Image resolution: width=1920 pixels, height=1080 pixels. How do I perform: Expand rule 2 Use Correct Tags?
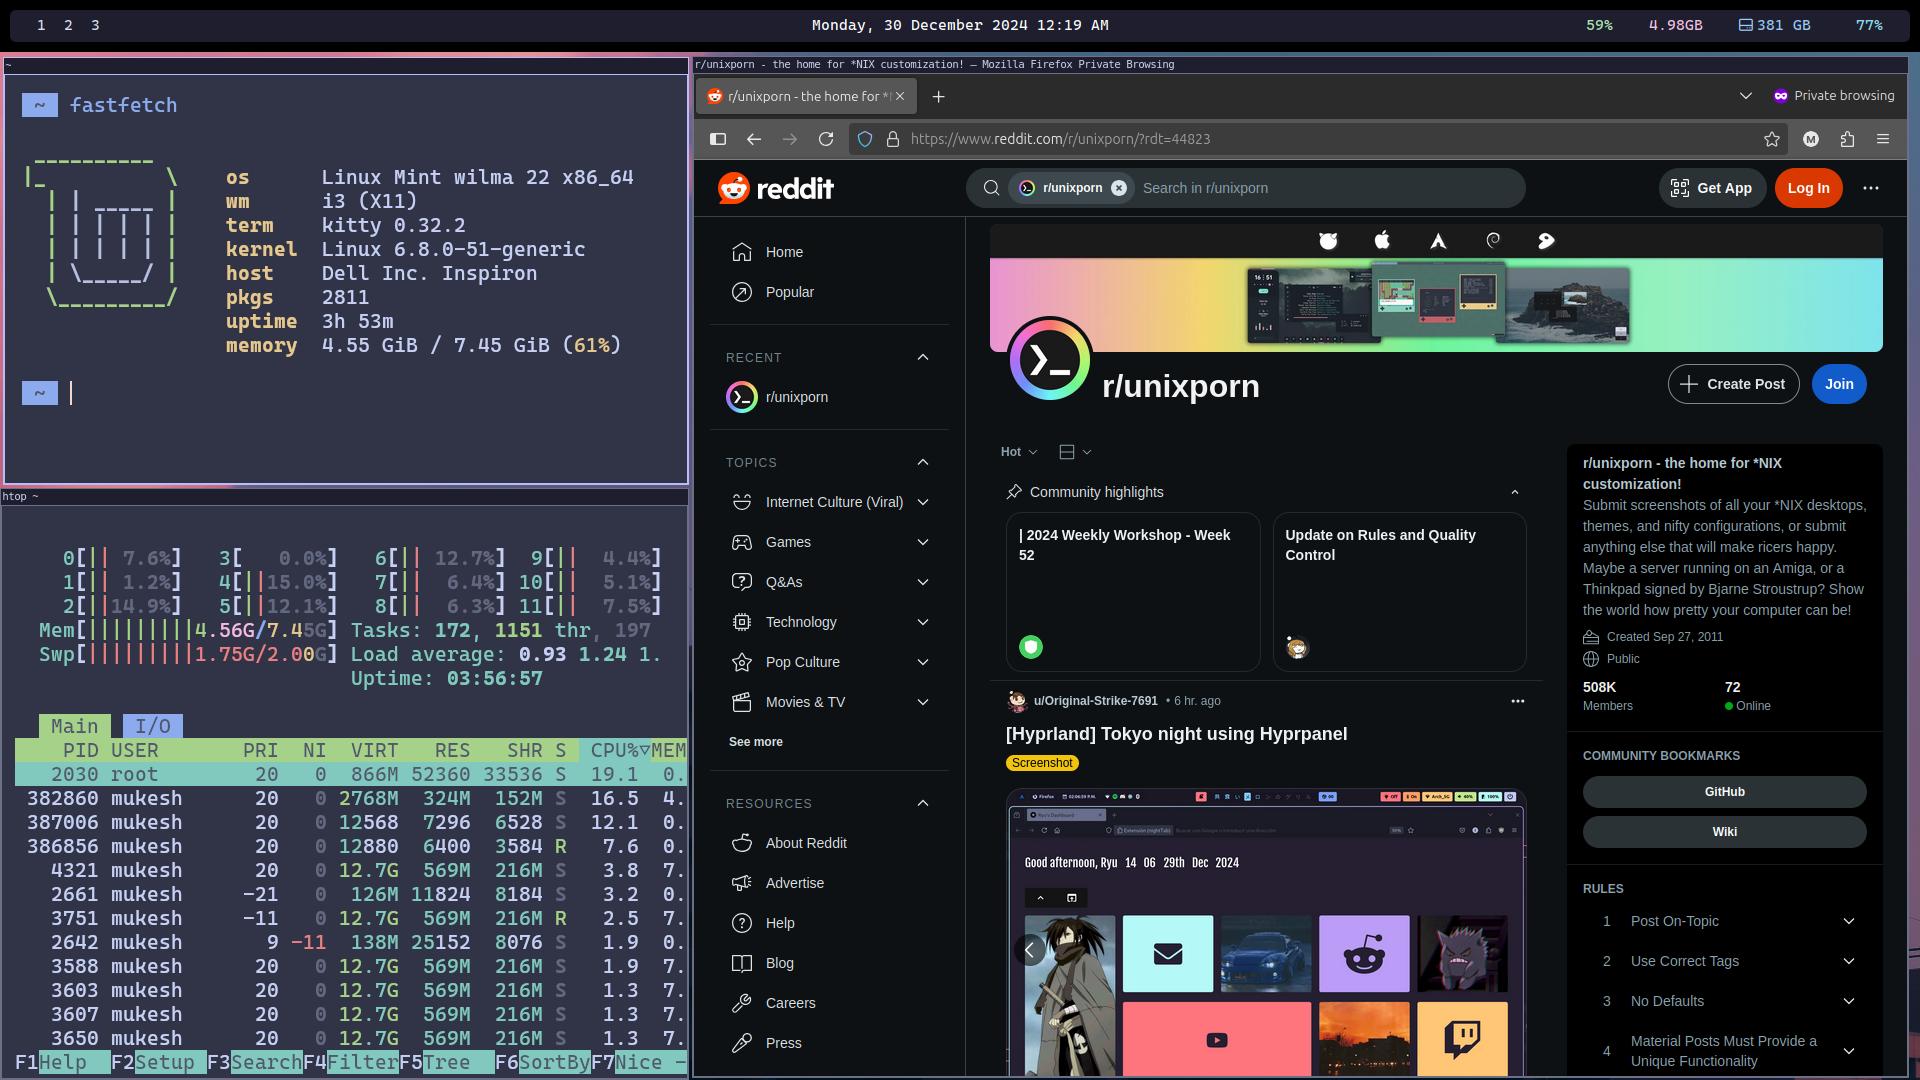point(1849,961)
